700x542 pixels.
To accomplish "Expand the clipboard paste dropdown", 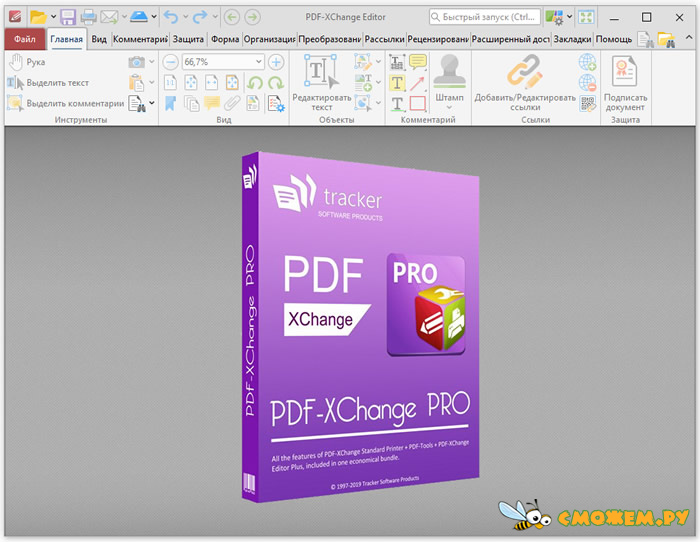I will tap(152, 83).
